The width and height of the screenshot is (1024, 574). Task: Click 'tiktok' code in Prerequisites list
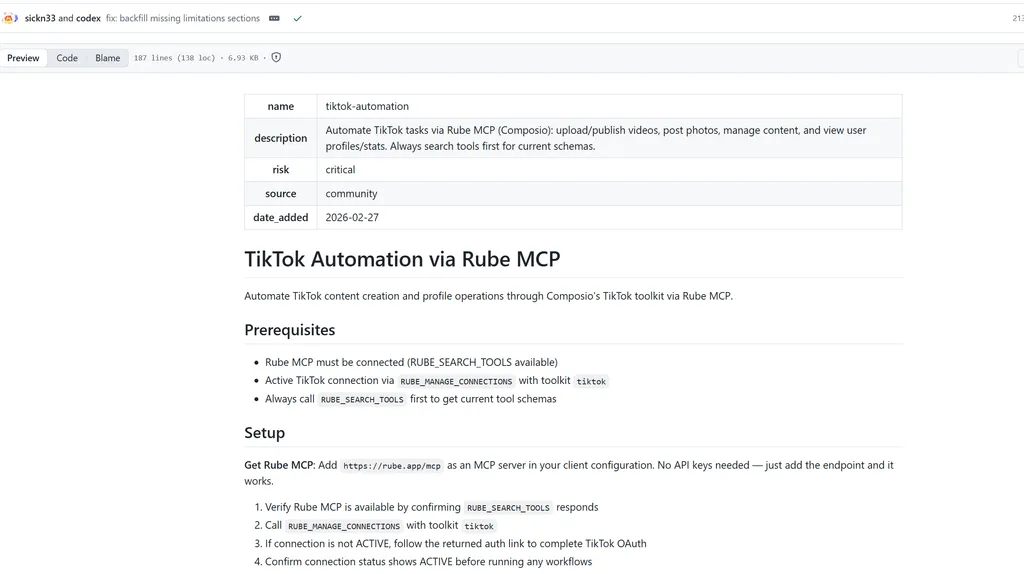(x=591, y=381)
